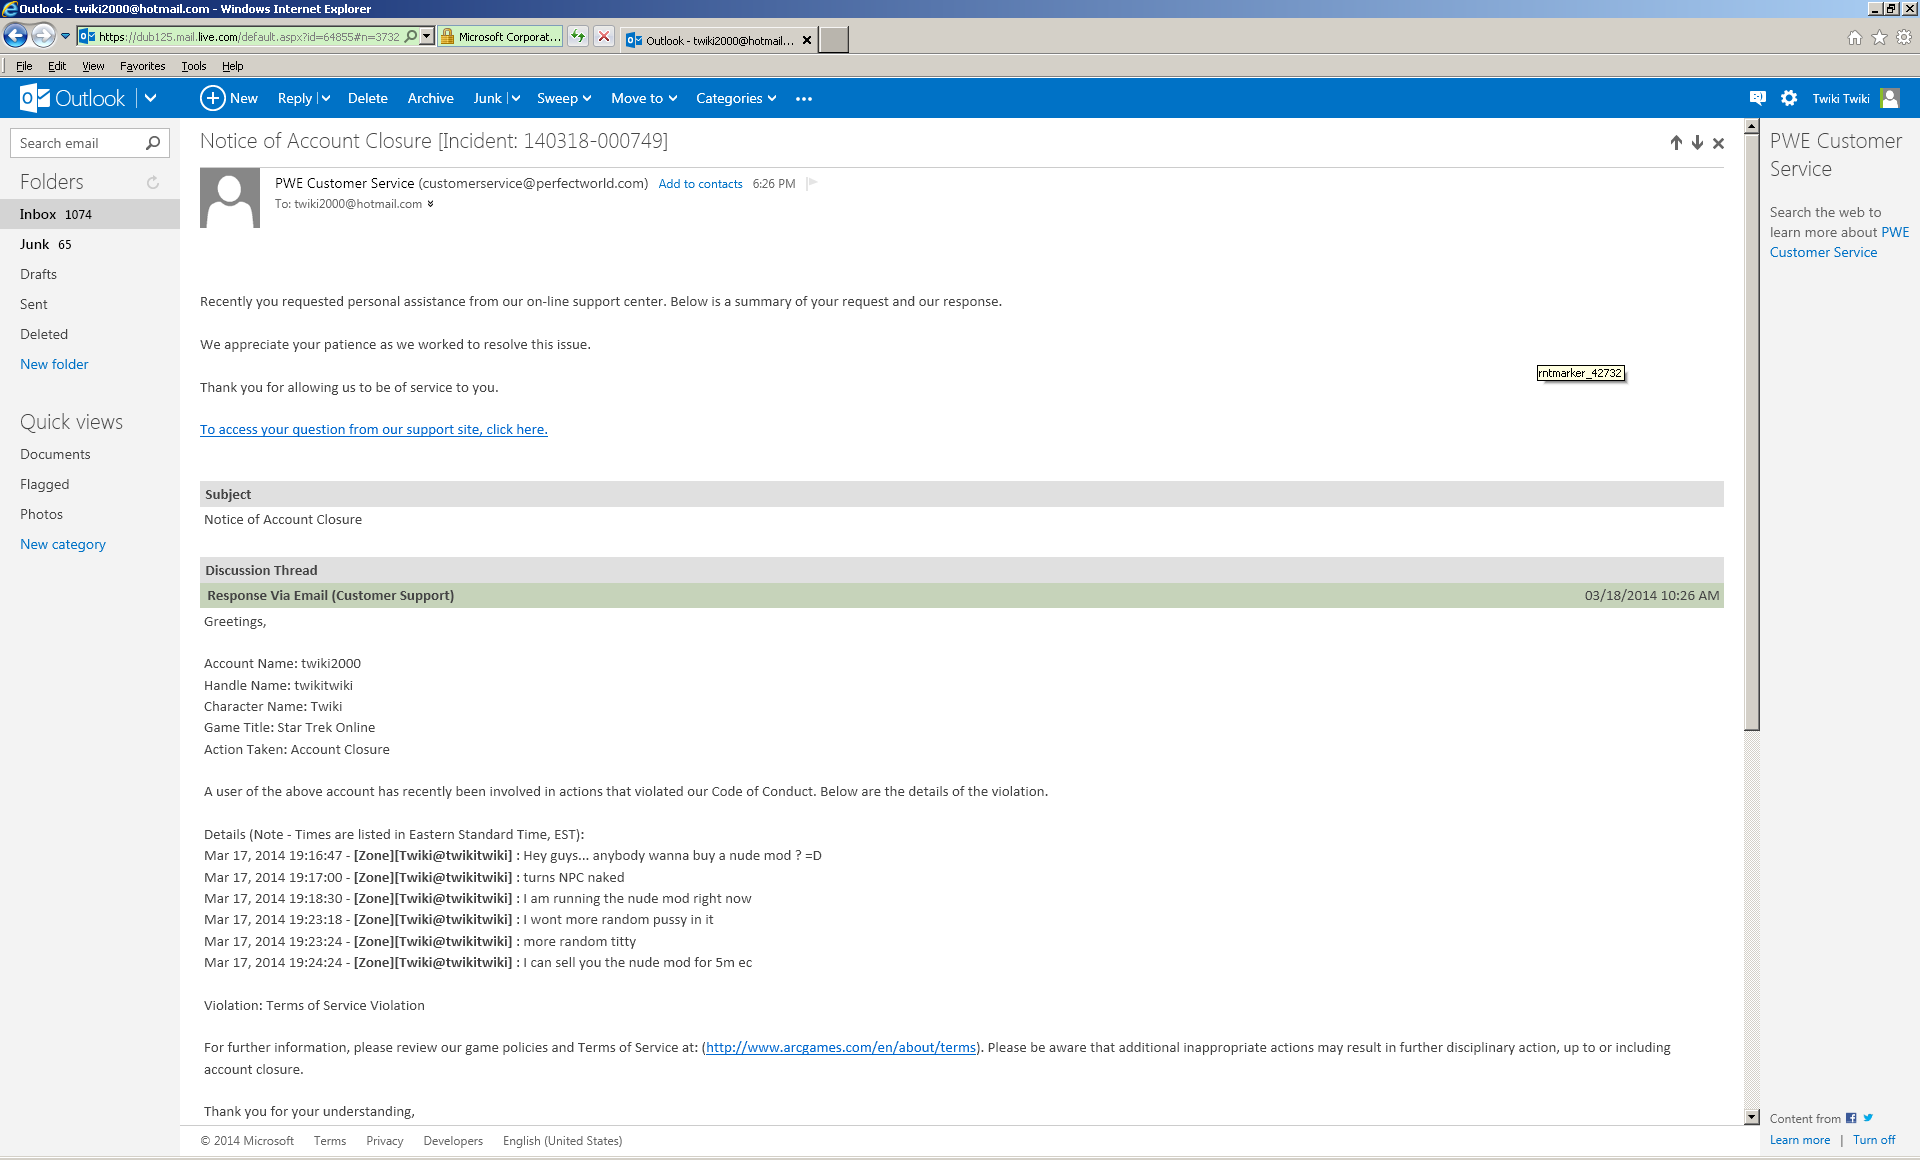This screenshot has width=1920, height=1160.
Task: Refresh the Folders list
Action: [x=153, y=182]
